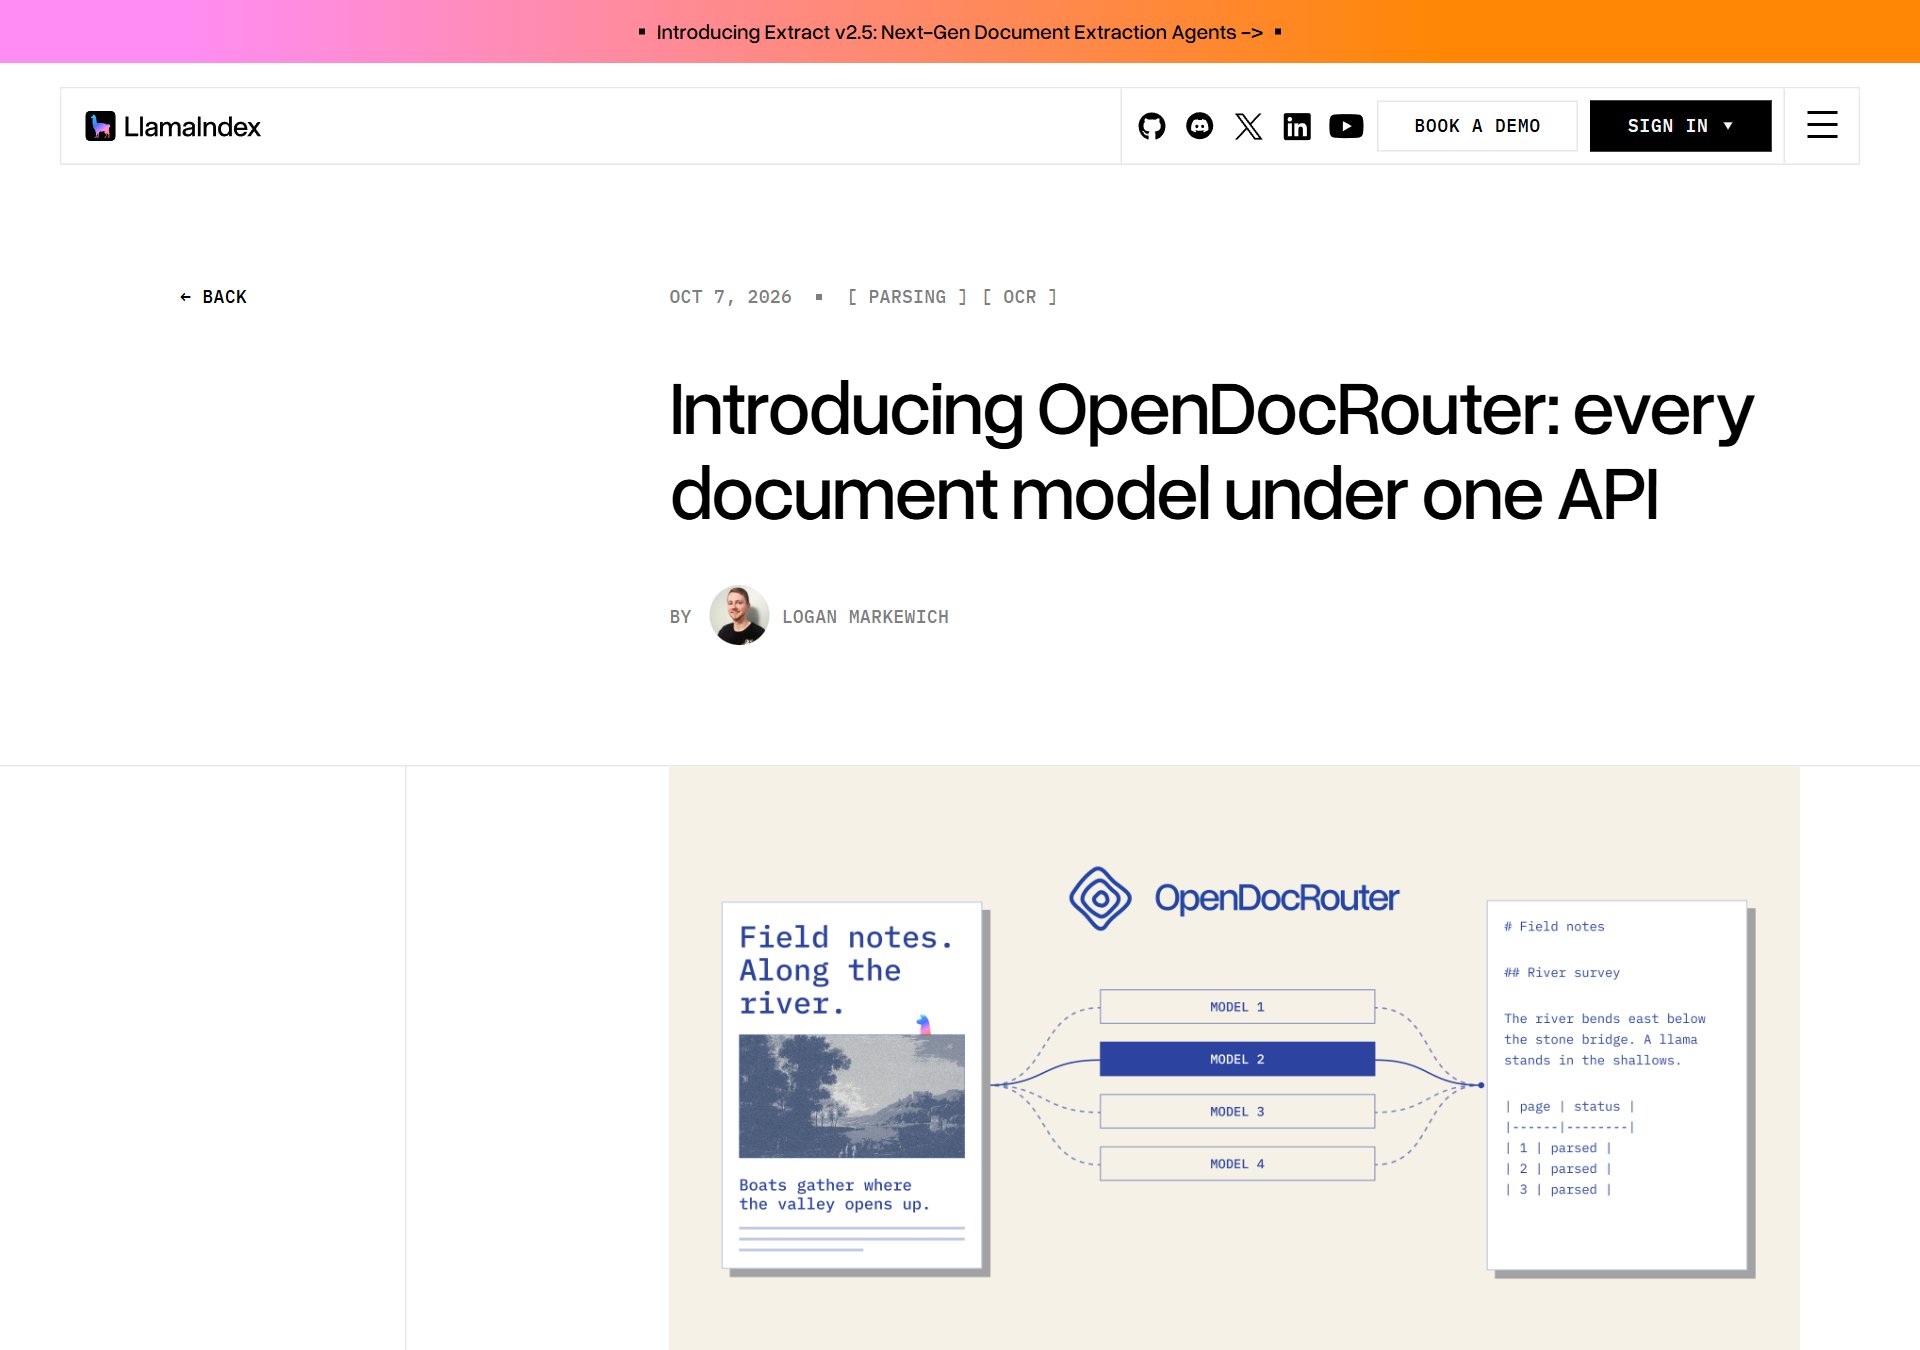Open the Discord icon link
This screenshot has height=1350, width=1920.
click(1200, 126)
